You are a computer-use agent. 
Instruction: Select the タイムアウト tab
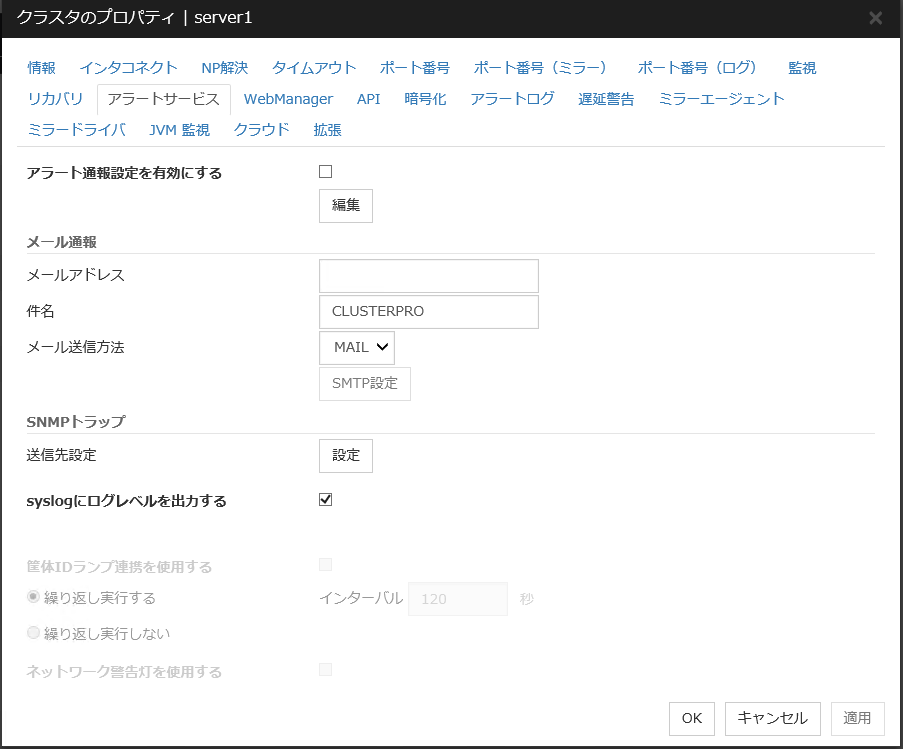pos(314,68)
